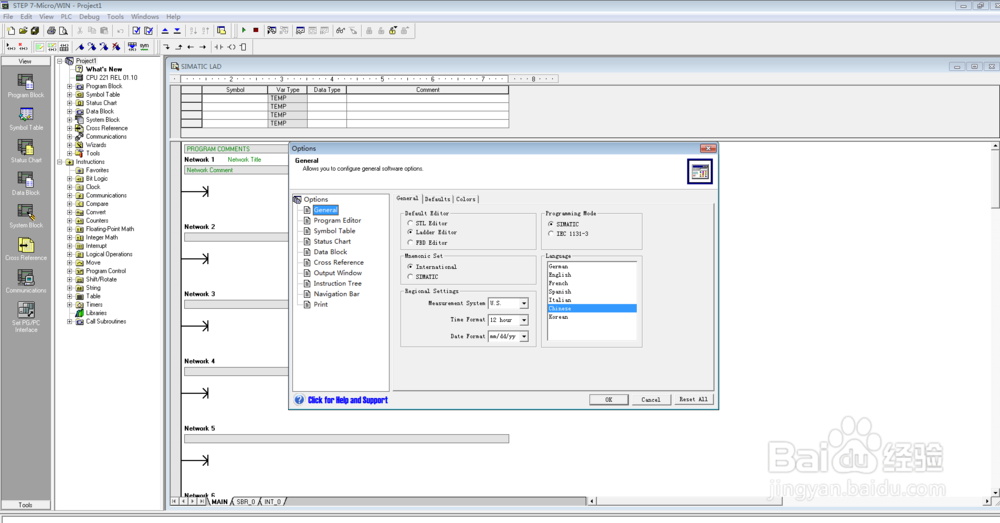Select Navigation Bar in Options tree
1000x523 pixels.
(x=337, y=294)
